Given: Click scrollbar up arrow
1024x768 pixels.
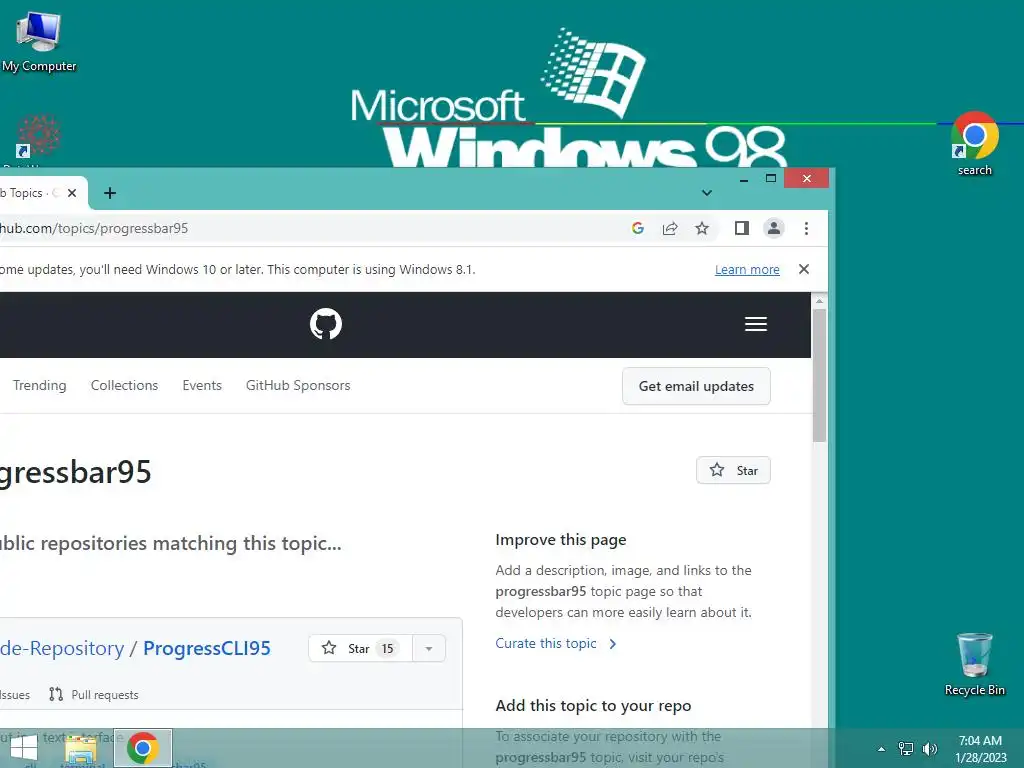Looking at the screenshot, I should tap(820, 300).
